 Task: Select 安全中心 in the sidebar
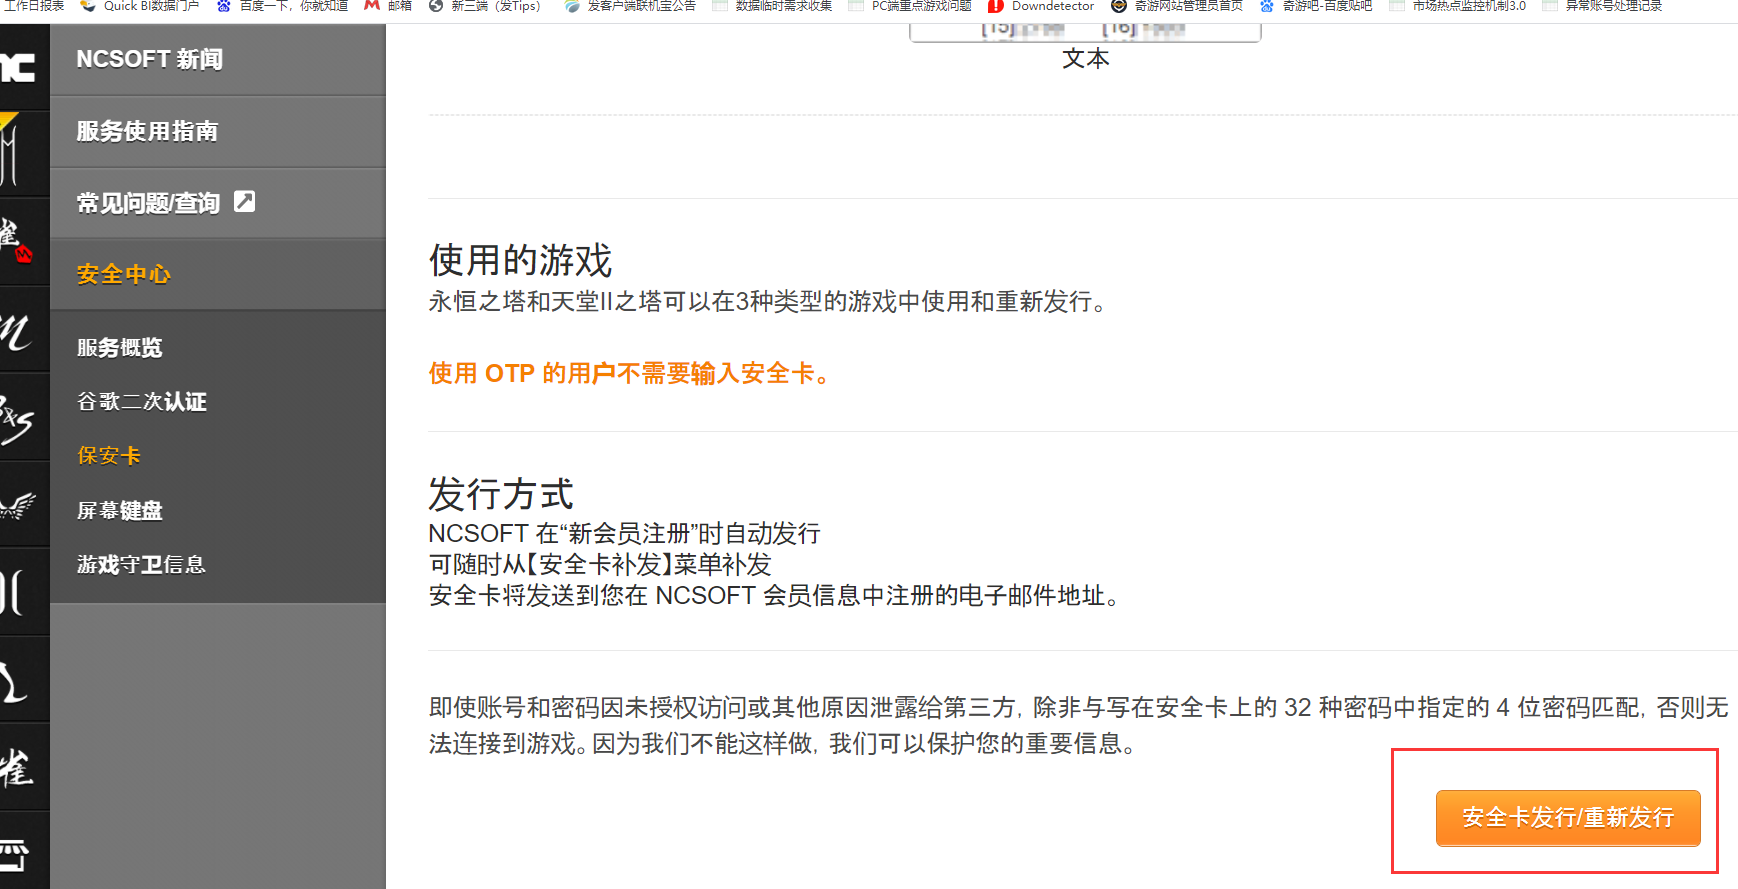coord(218,274)
